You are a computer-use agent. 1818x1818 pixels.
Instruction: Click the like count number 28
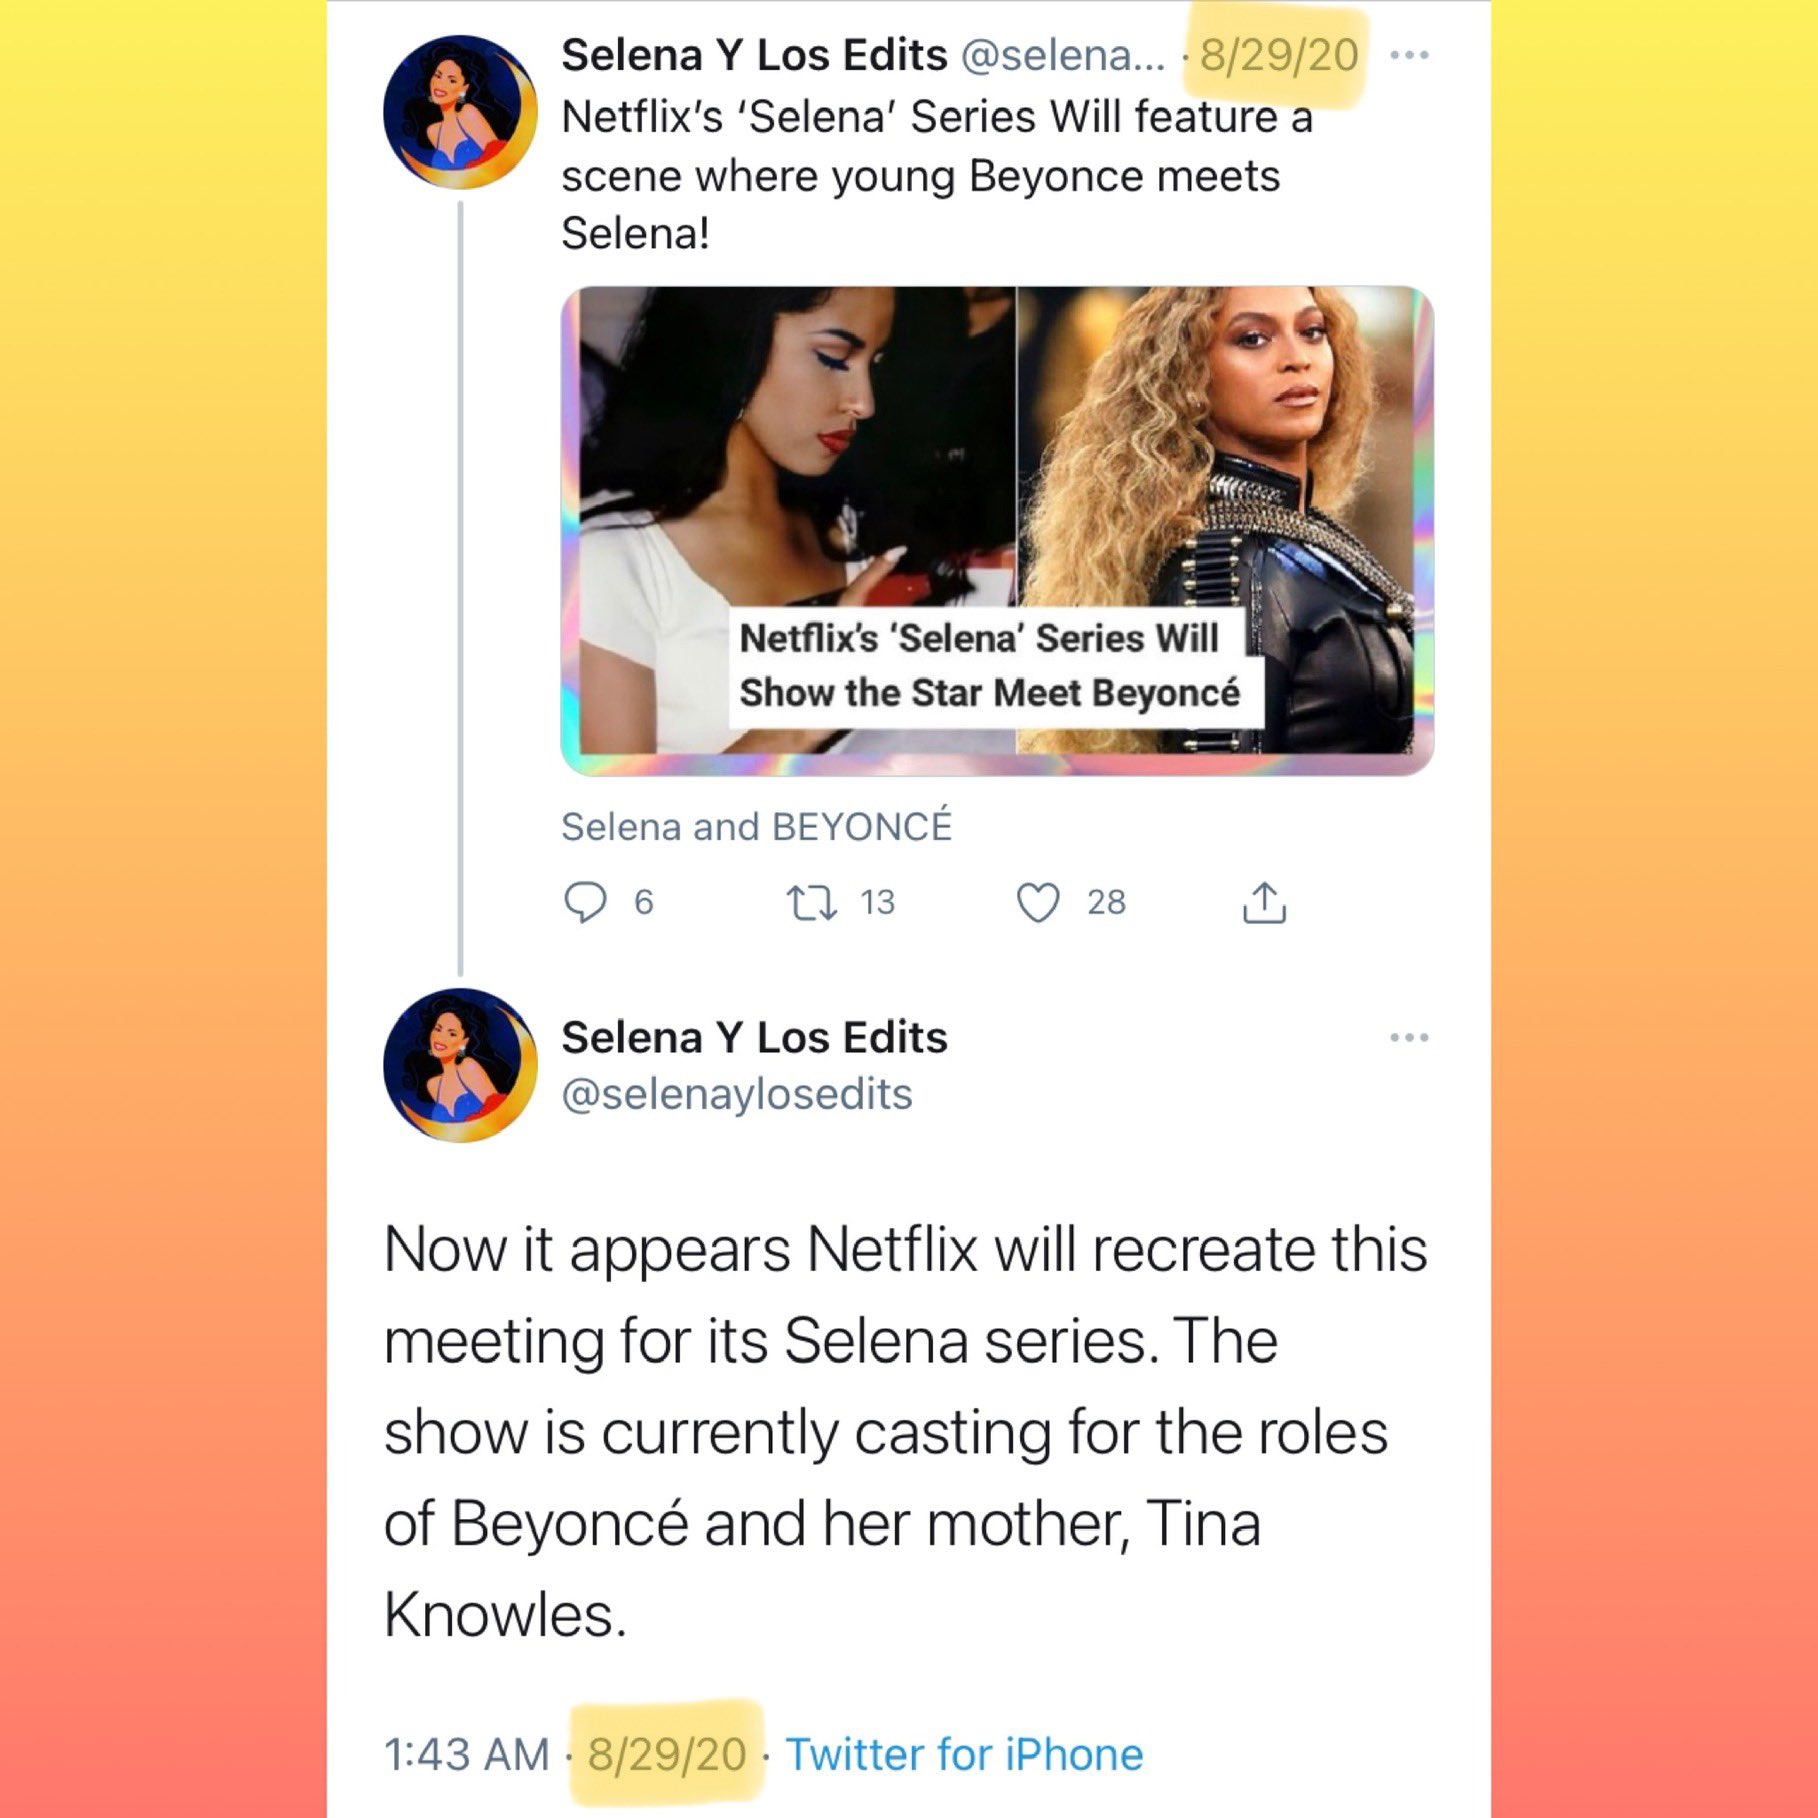[x=1107, y=902]
